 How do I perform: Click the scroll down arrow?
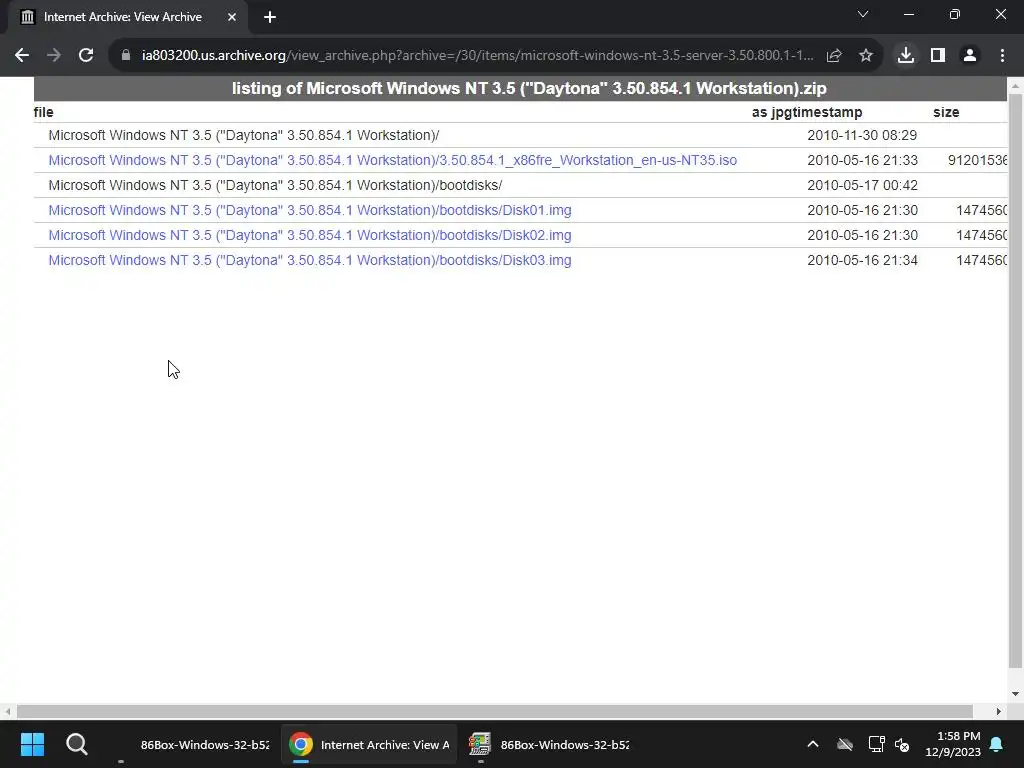(1015, 694)
